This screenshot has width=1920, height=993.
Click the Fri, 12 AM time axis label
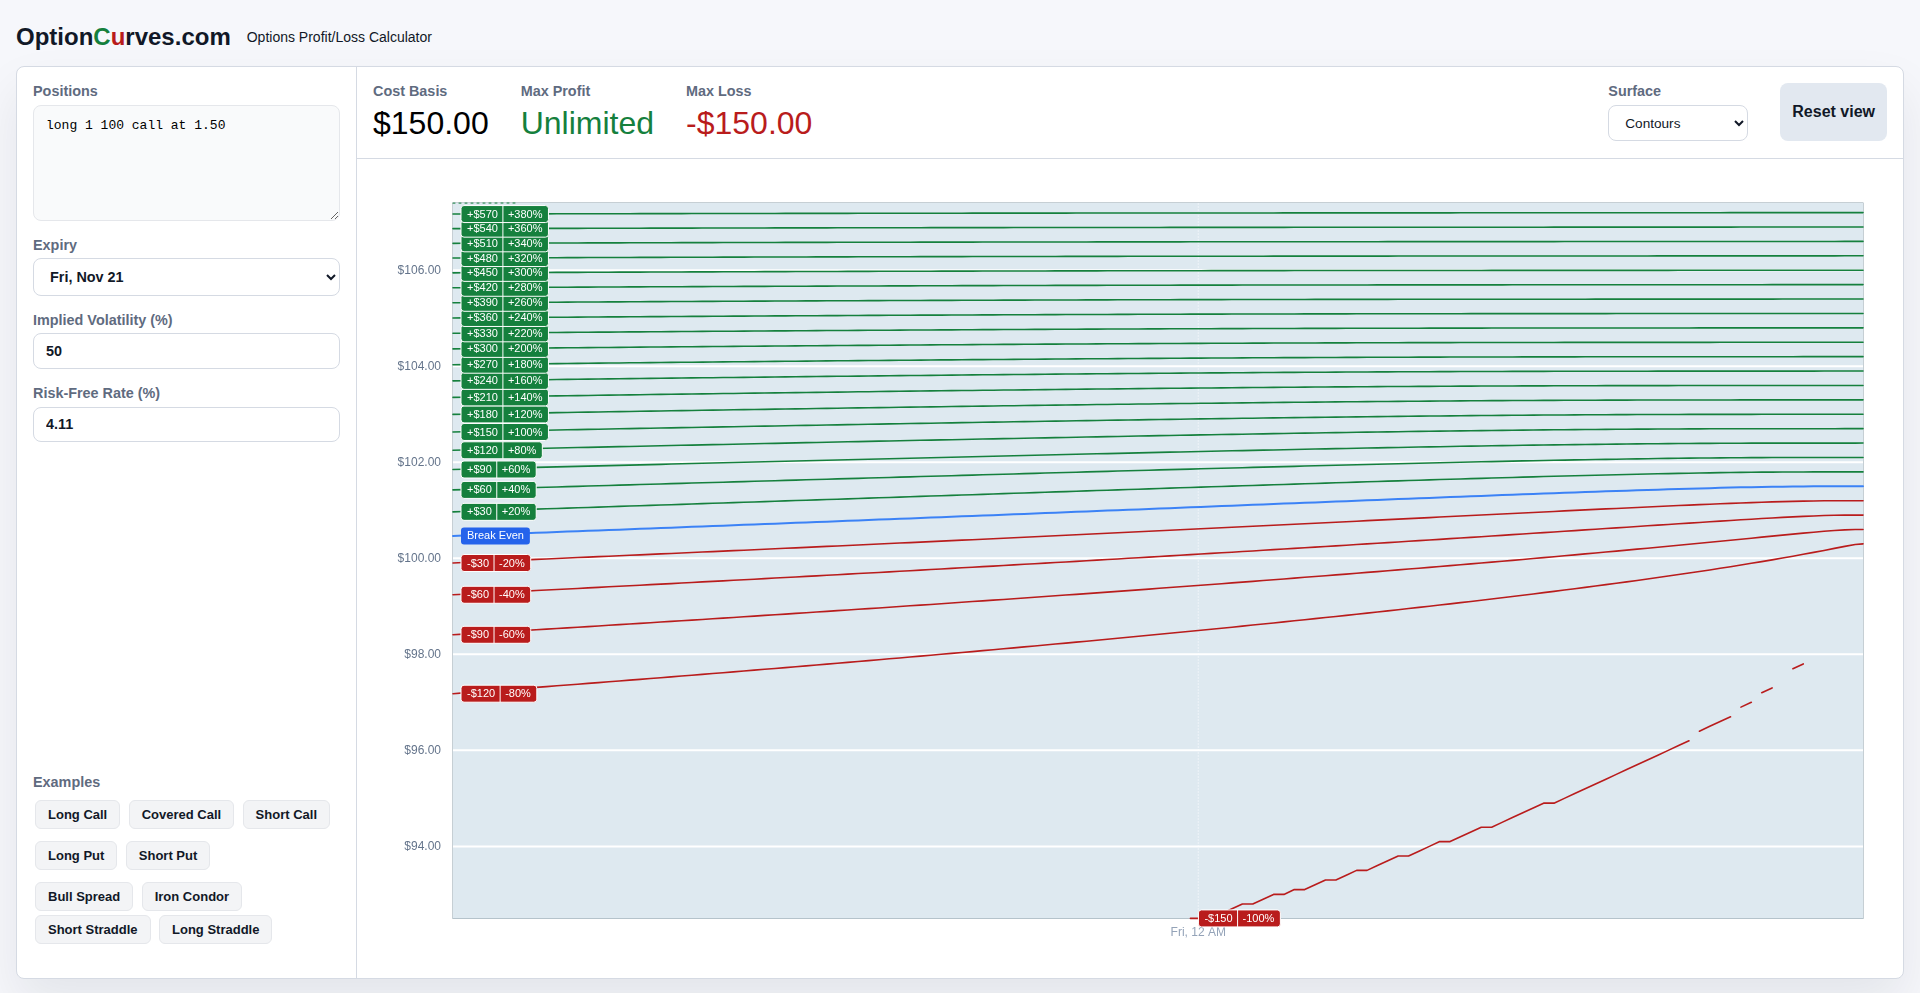pyautogui.click(x=1197, y=932)
